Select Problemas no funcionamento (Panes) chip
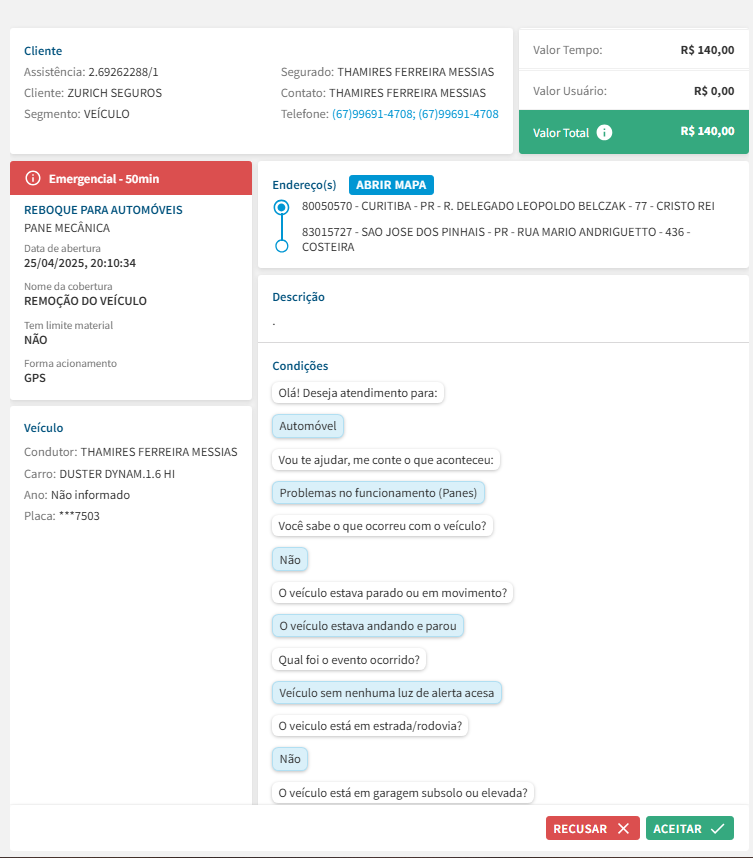 click(x=379, y=493)
